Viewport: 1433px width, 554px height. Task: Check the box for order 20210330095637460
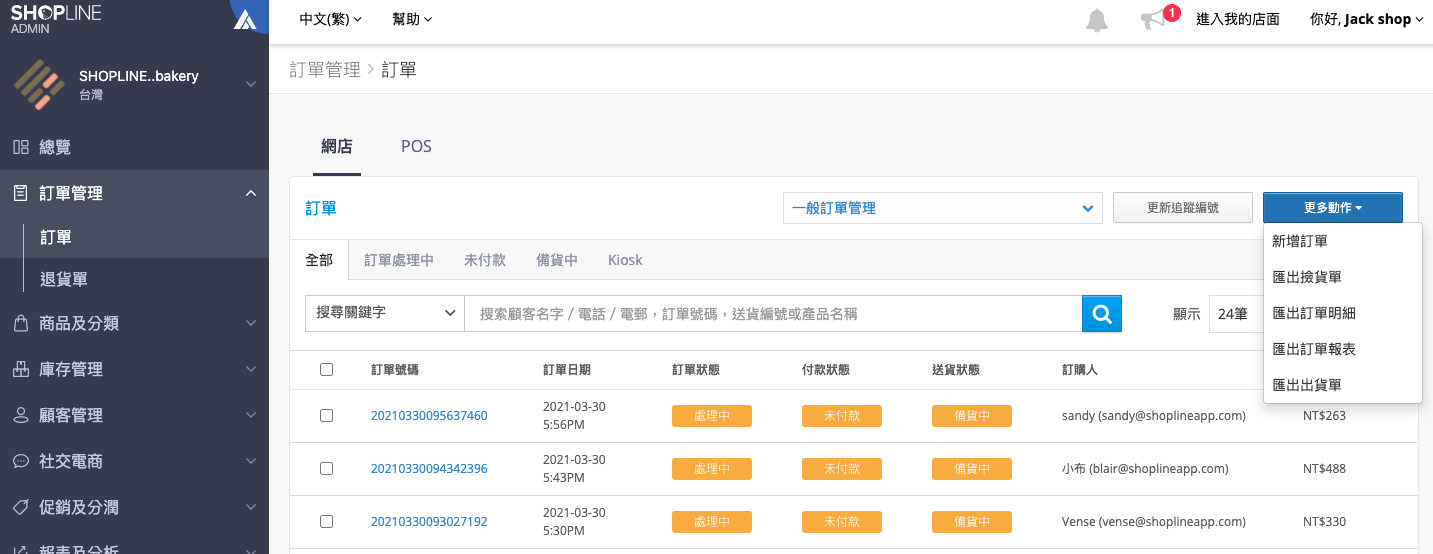(x=326, y=415)
